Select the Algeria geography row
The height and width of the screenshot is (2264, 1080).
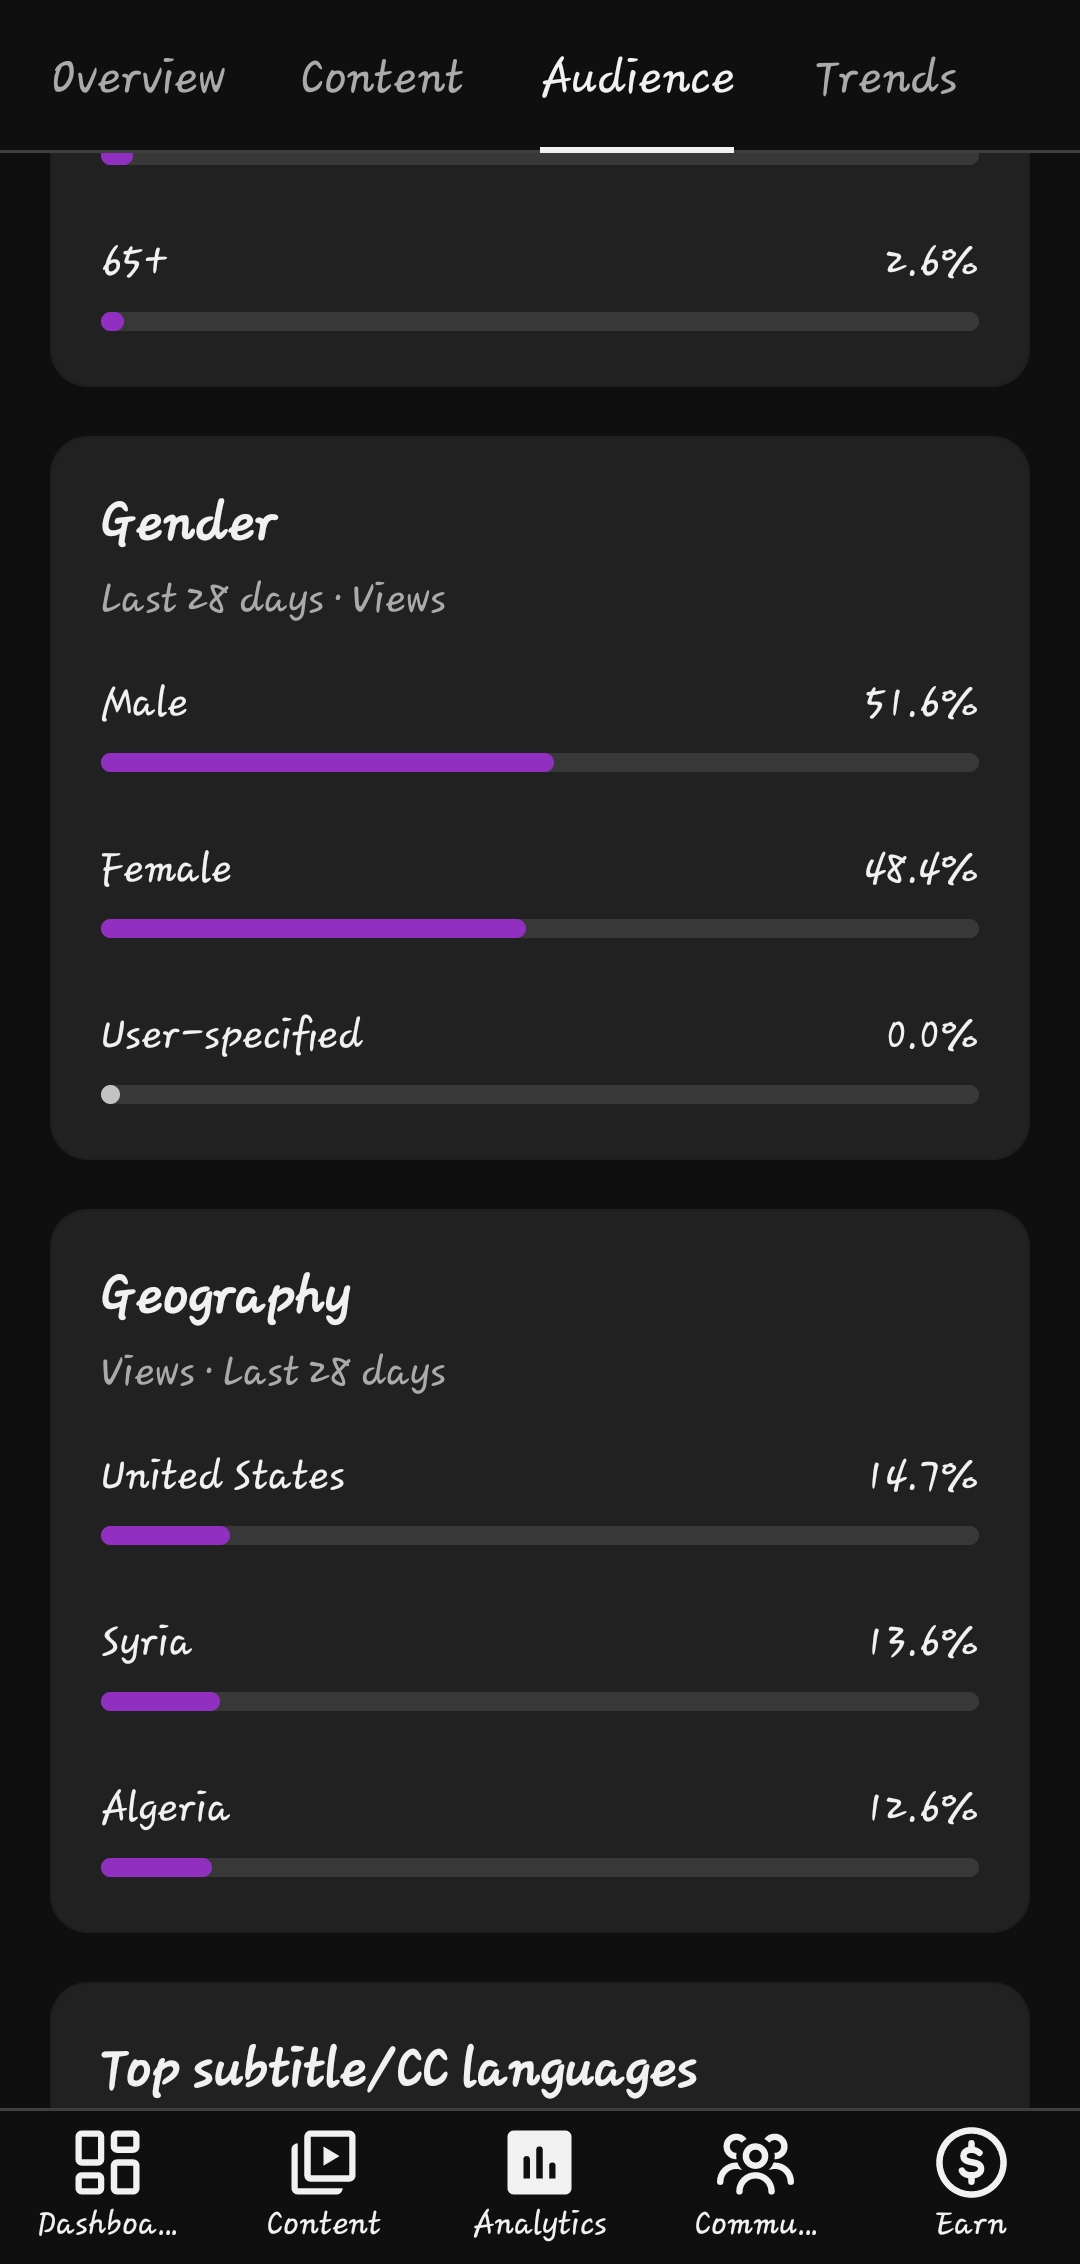540,1832
